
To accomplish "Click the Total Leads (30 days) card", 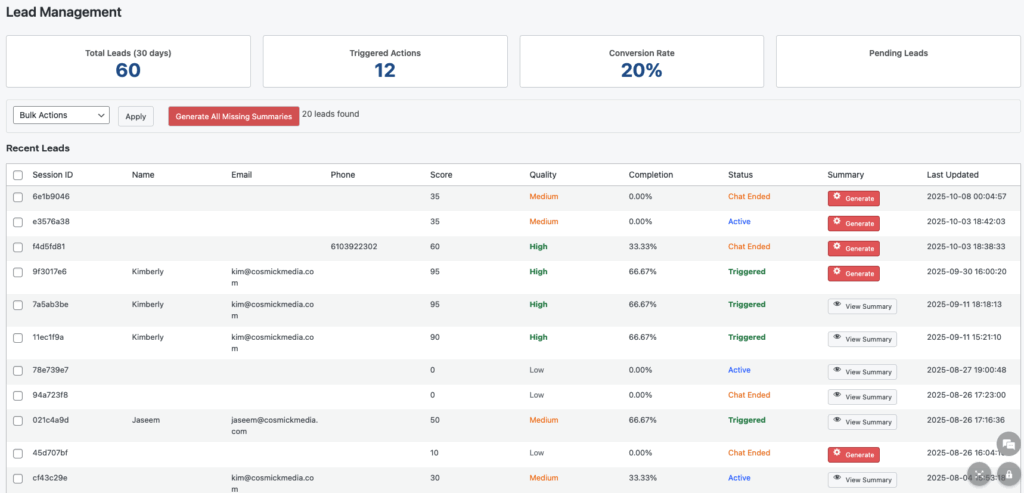I will point(128,61).
